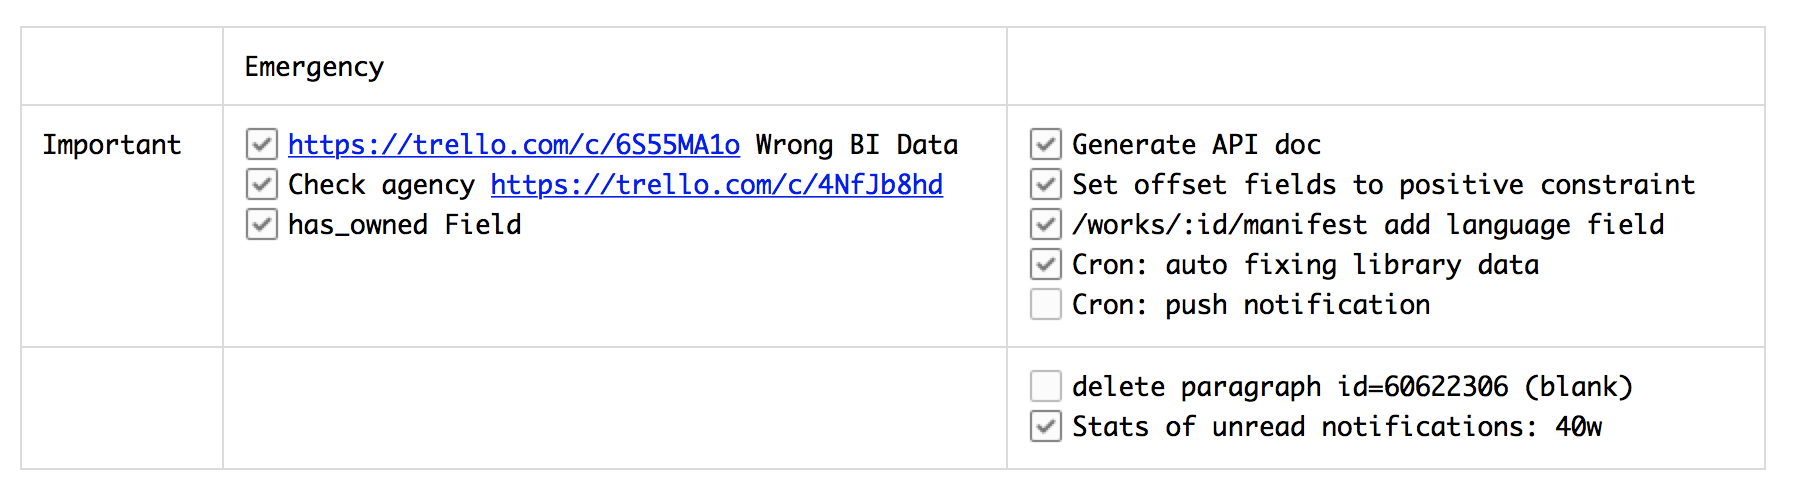The image size is (1796, 494).
Task: Uncheck Generate API doc checkbox
Action: click(x=1046, y=145)
